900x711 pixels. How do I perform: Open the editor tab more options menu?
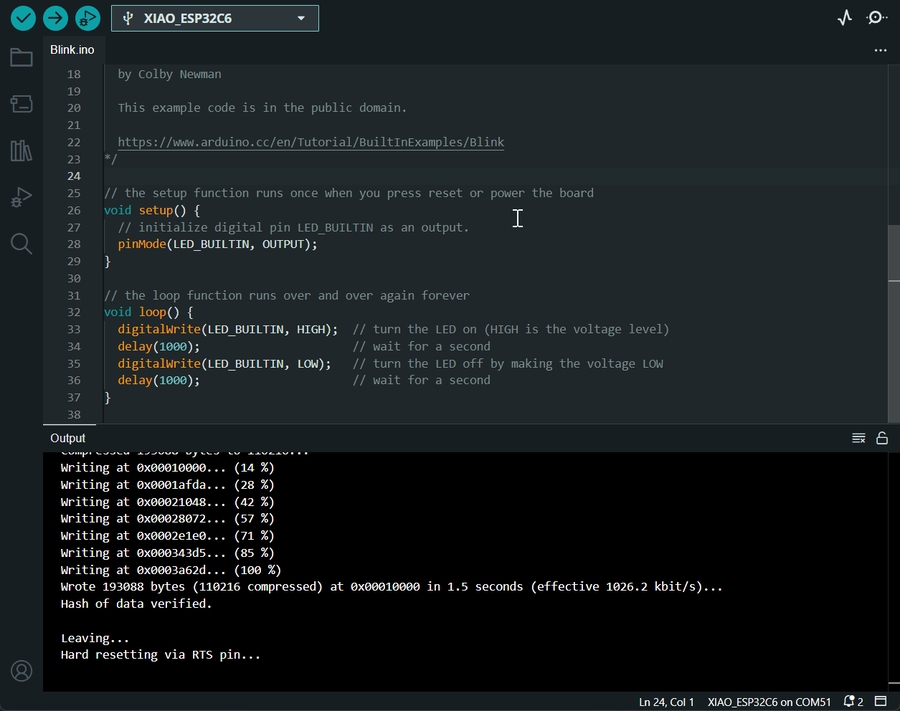(x=880, y=50)
